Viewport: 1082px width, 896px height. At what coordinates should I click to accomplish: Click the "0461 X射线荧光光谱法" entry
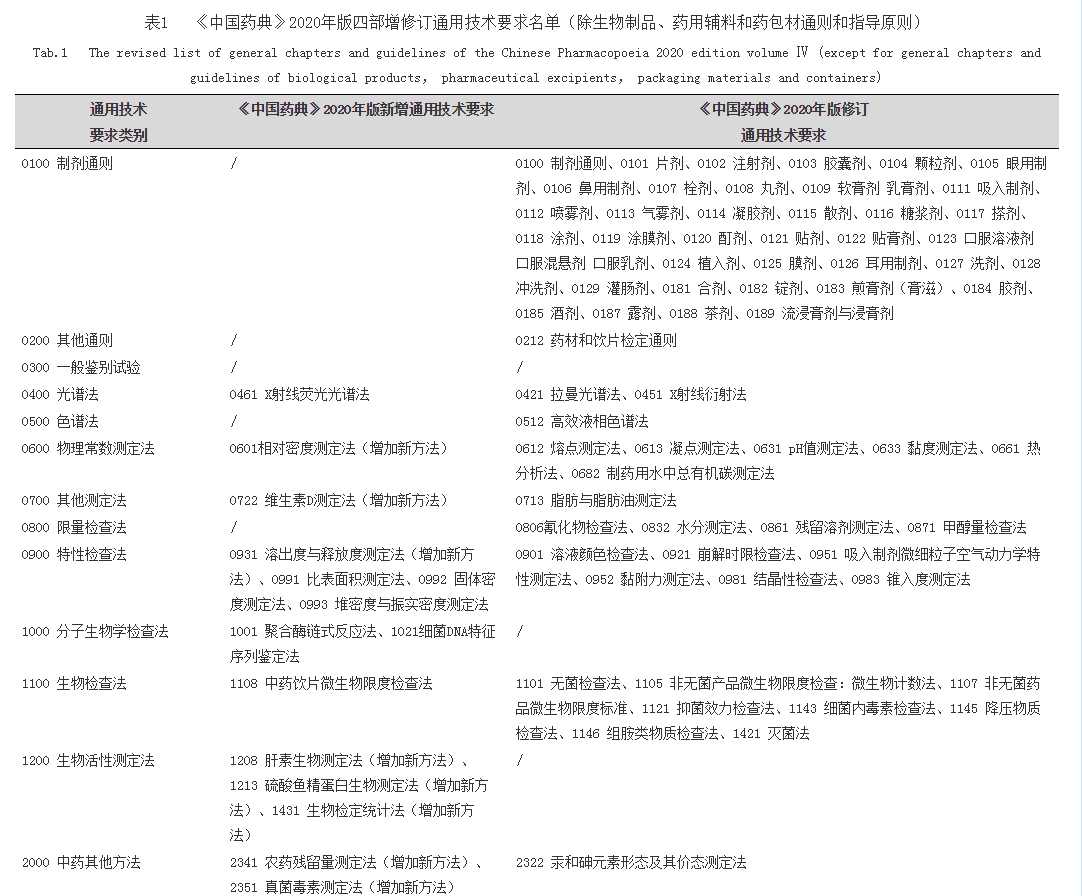pos(299,395)
